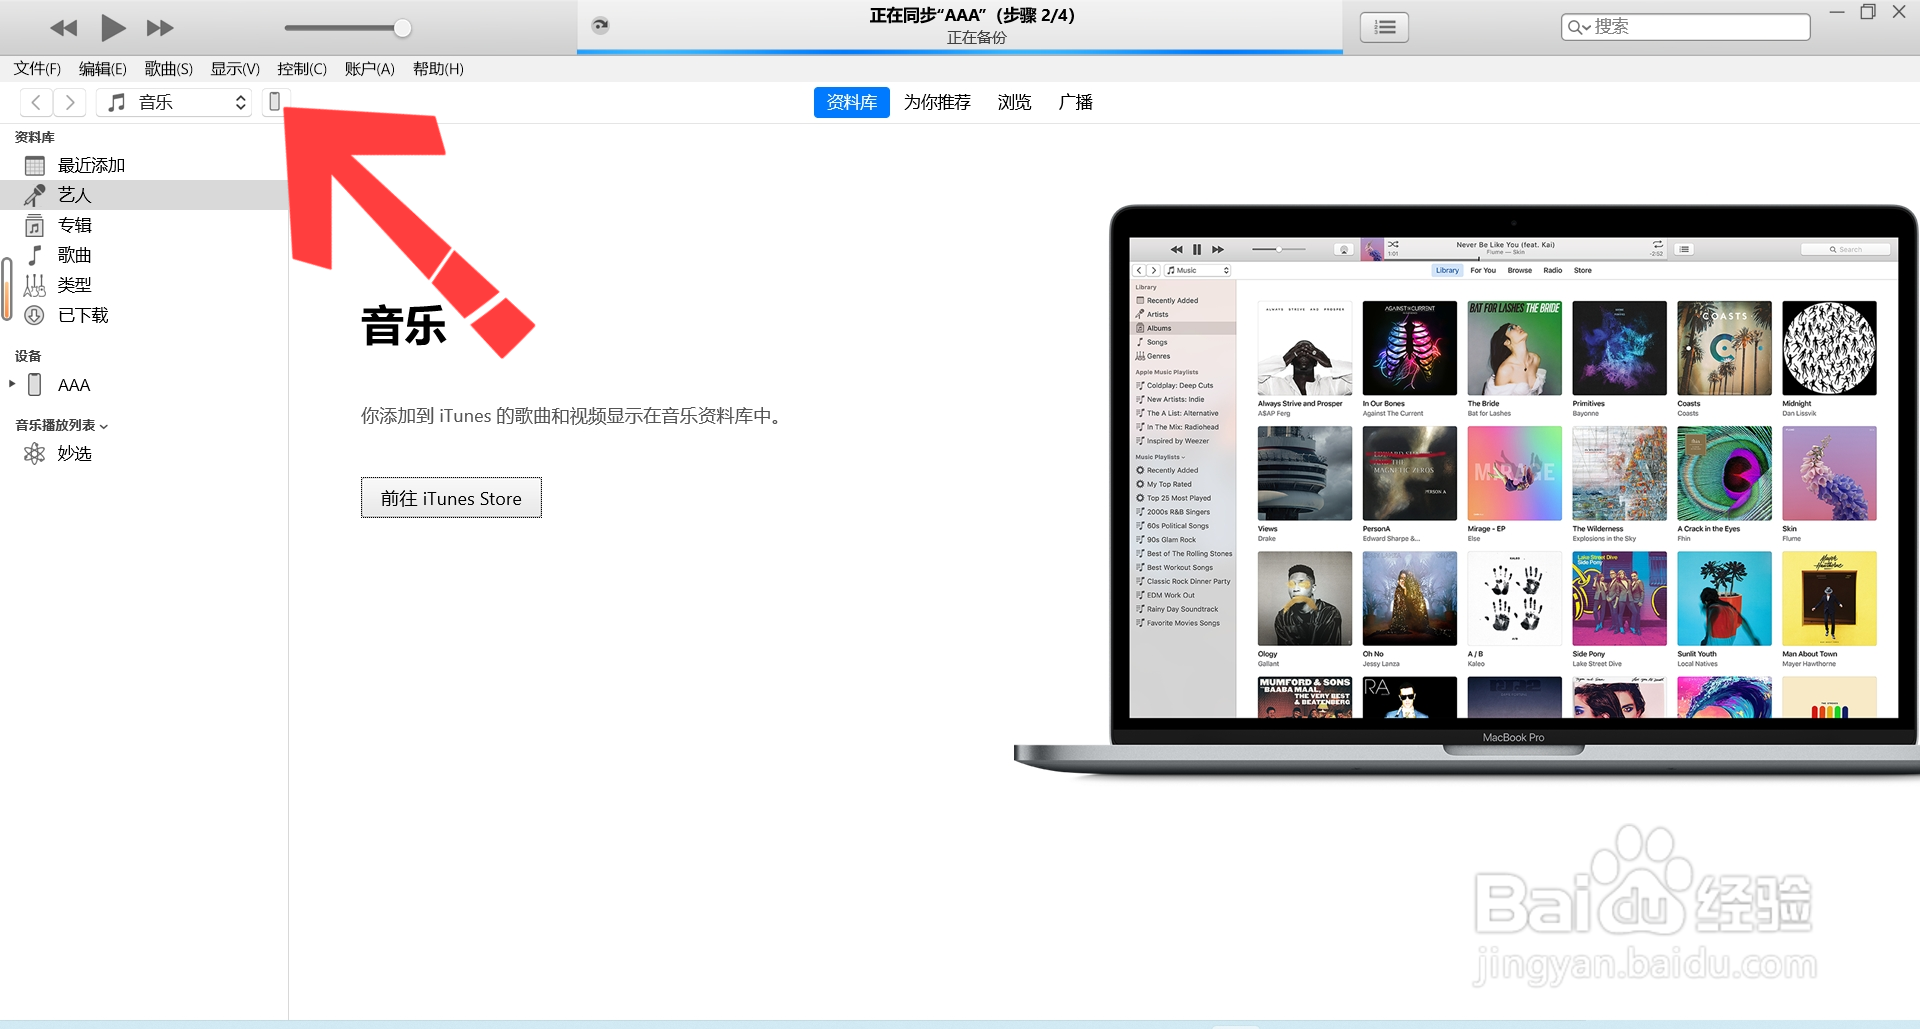Open the 控制(C) menu
The width and height of the screenshot is (1920, 1029).
pyautogui.click(x=302, y=69)
